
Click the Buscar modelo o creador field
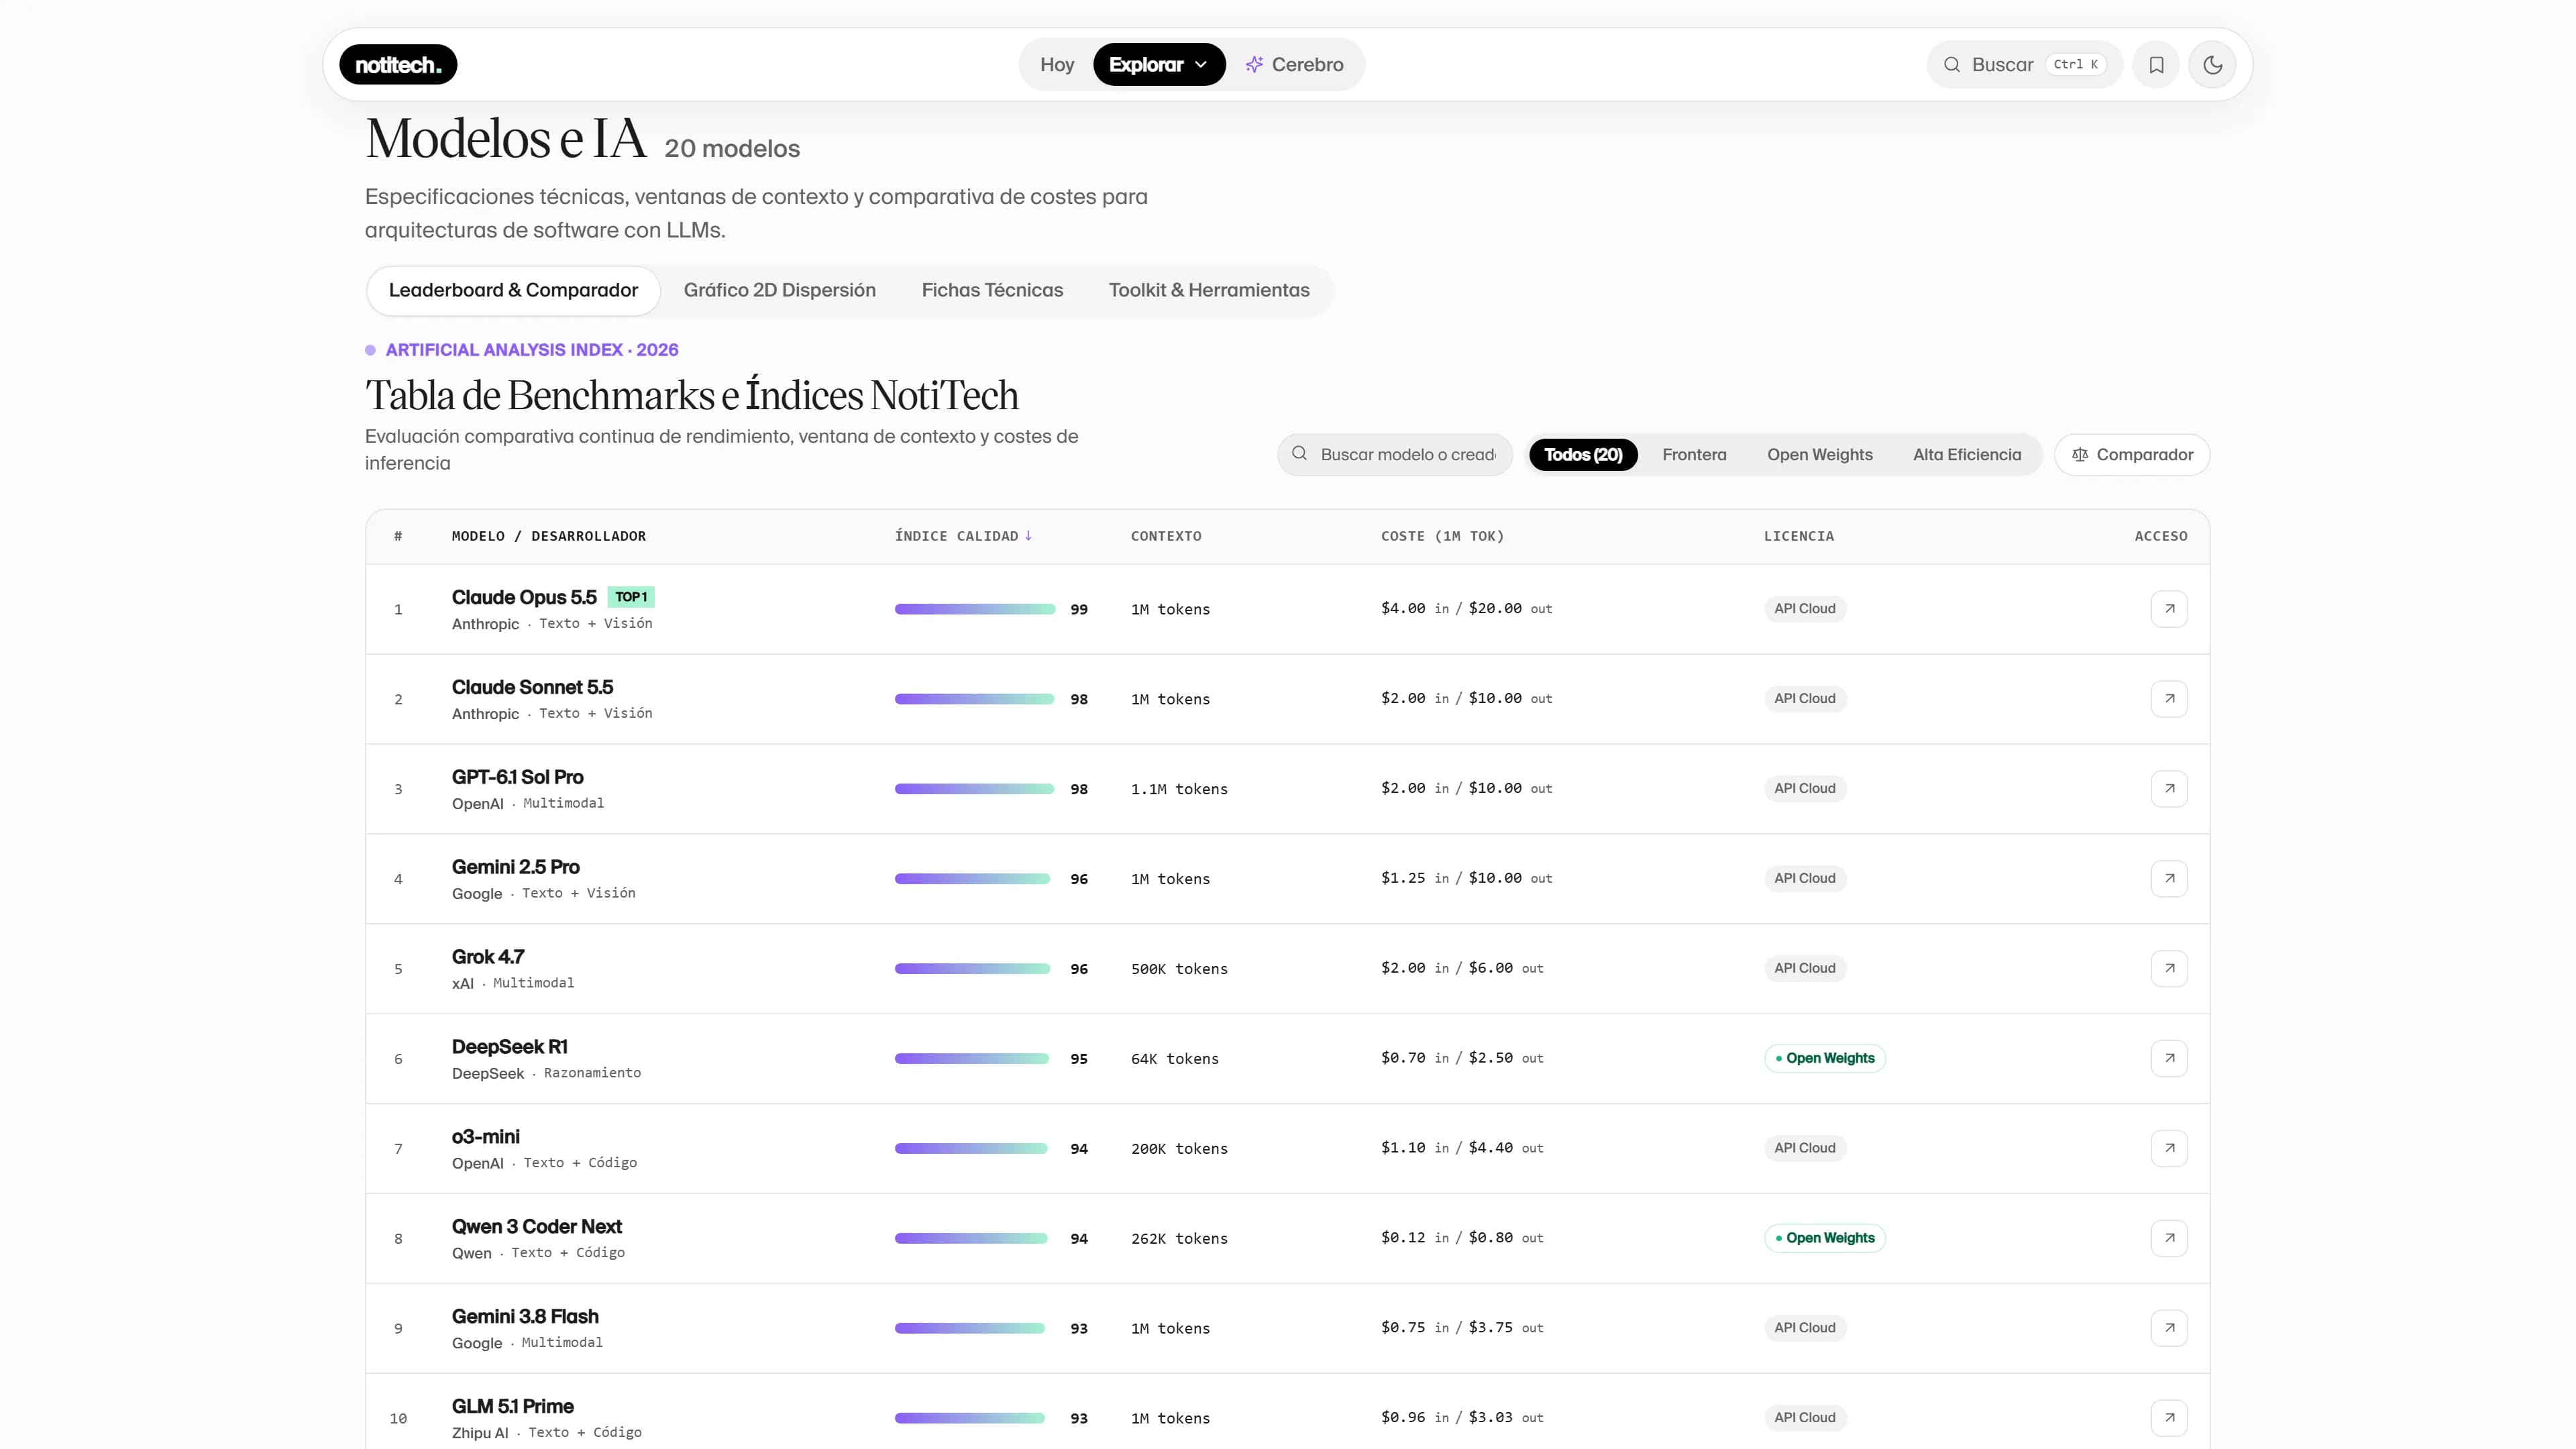click(x=1395, y=455)
